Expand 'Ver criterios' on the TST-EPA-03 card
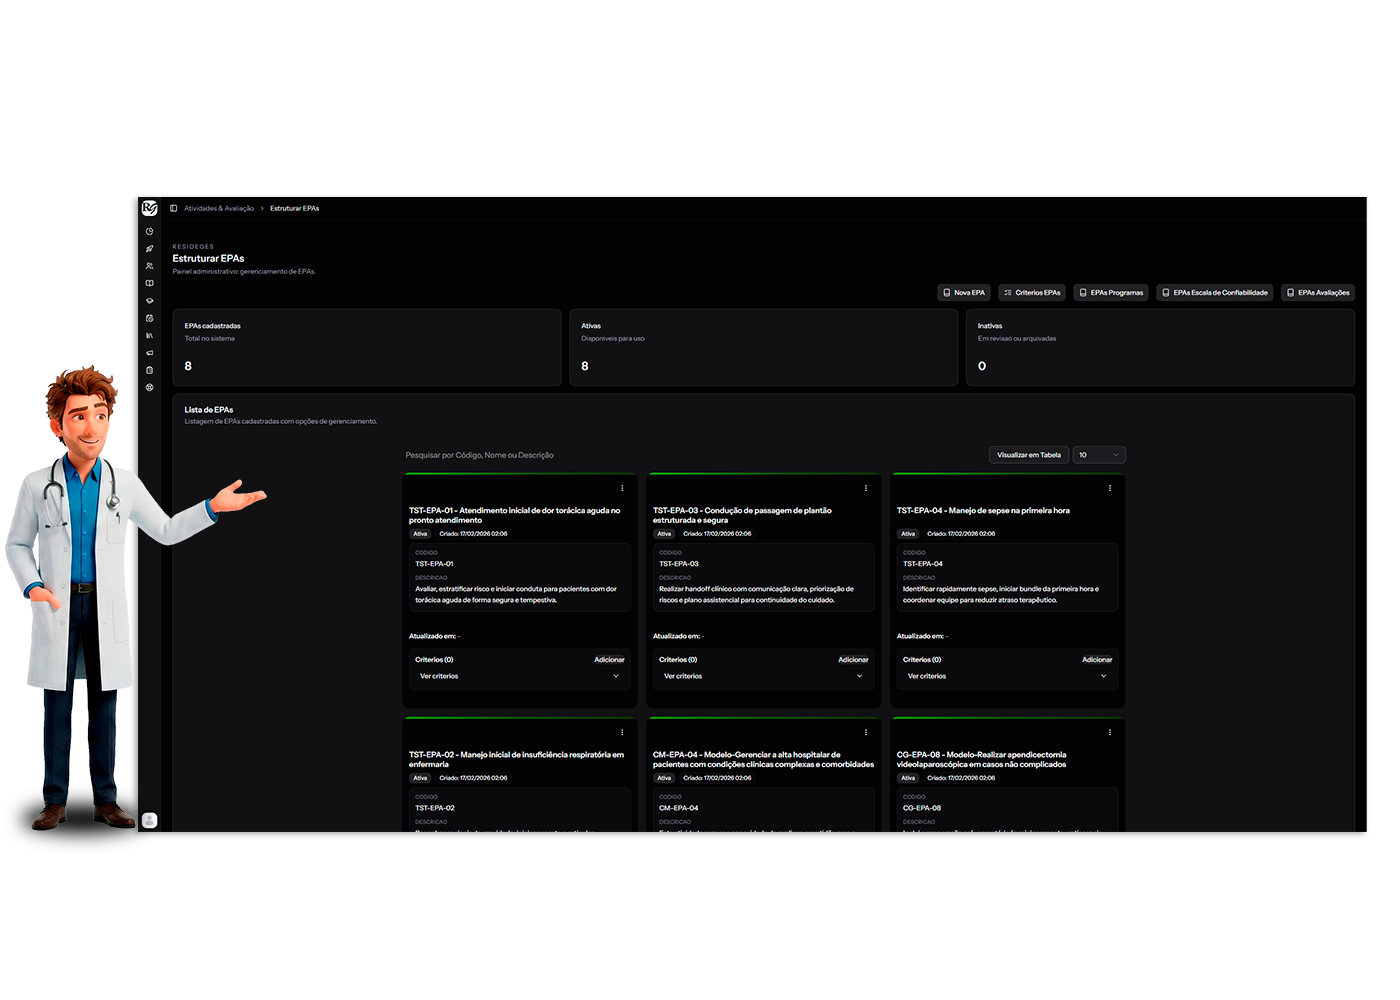Screen dimensions: 1400x1000 [763, 676]
